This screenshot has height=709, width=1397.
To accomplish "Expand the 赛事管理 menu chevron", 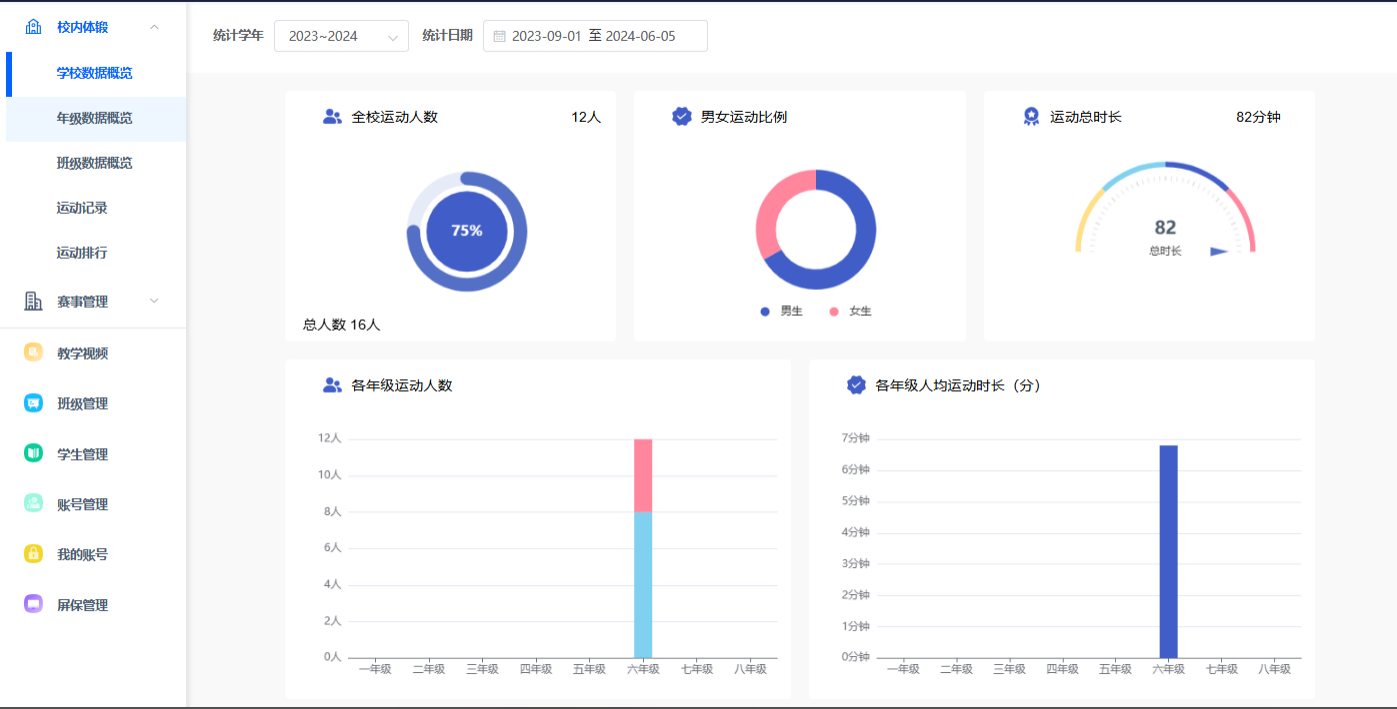I will [x=154, y=301].
